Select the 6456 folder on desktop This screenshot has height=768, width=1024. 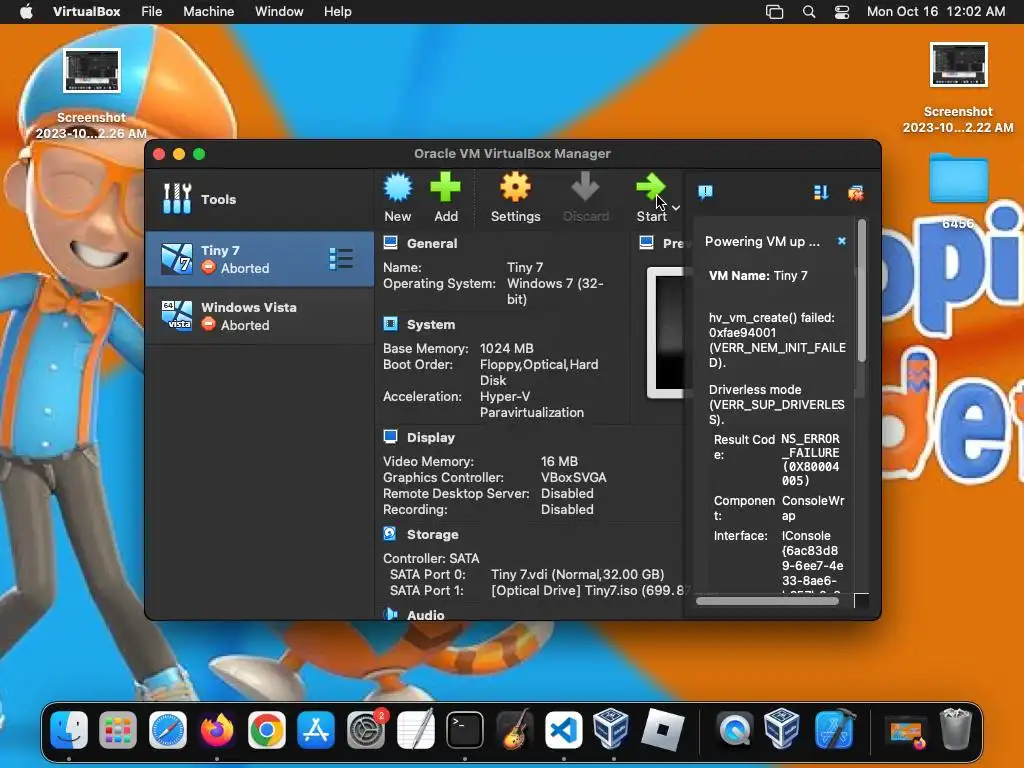click(958, 191)
